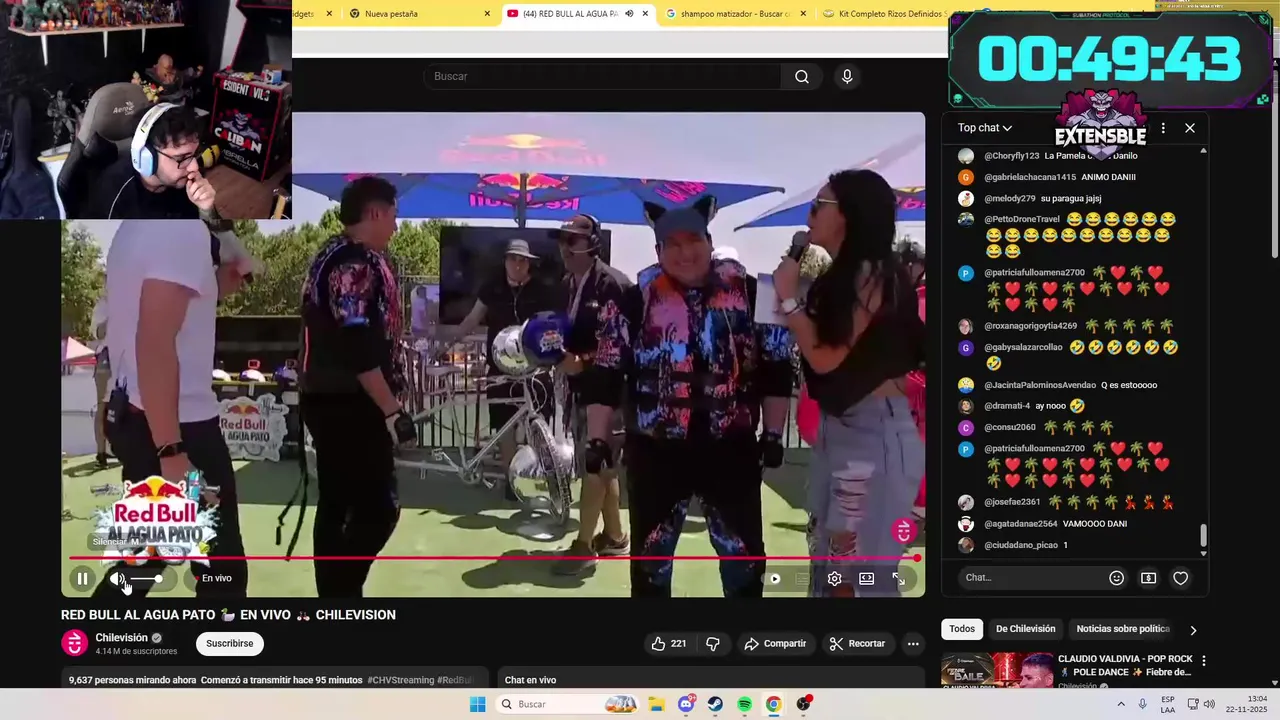This screenshot has width=1280, height=720.
Task: Open Google Chrome from taskbar
Action: tap(773, 704)
